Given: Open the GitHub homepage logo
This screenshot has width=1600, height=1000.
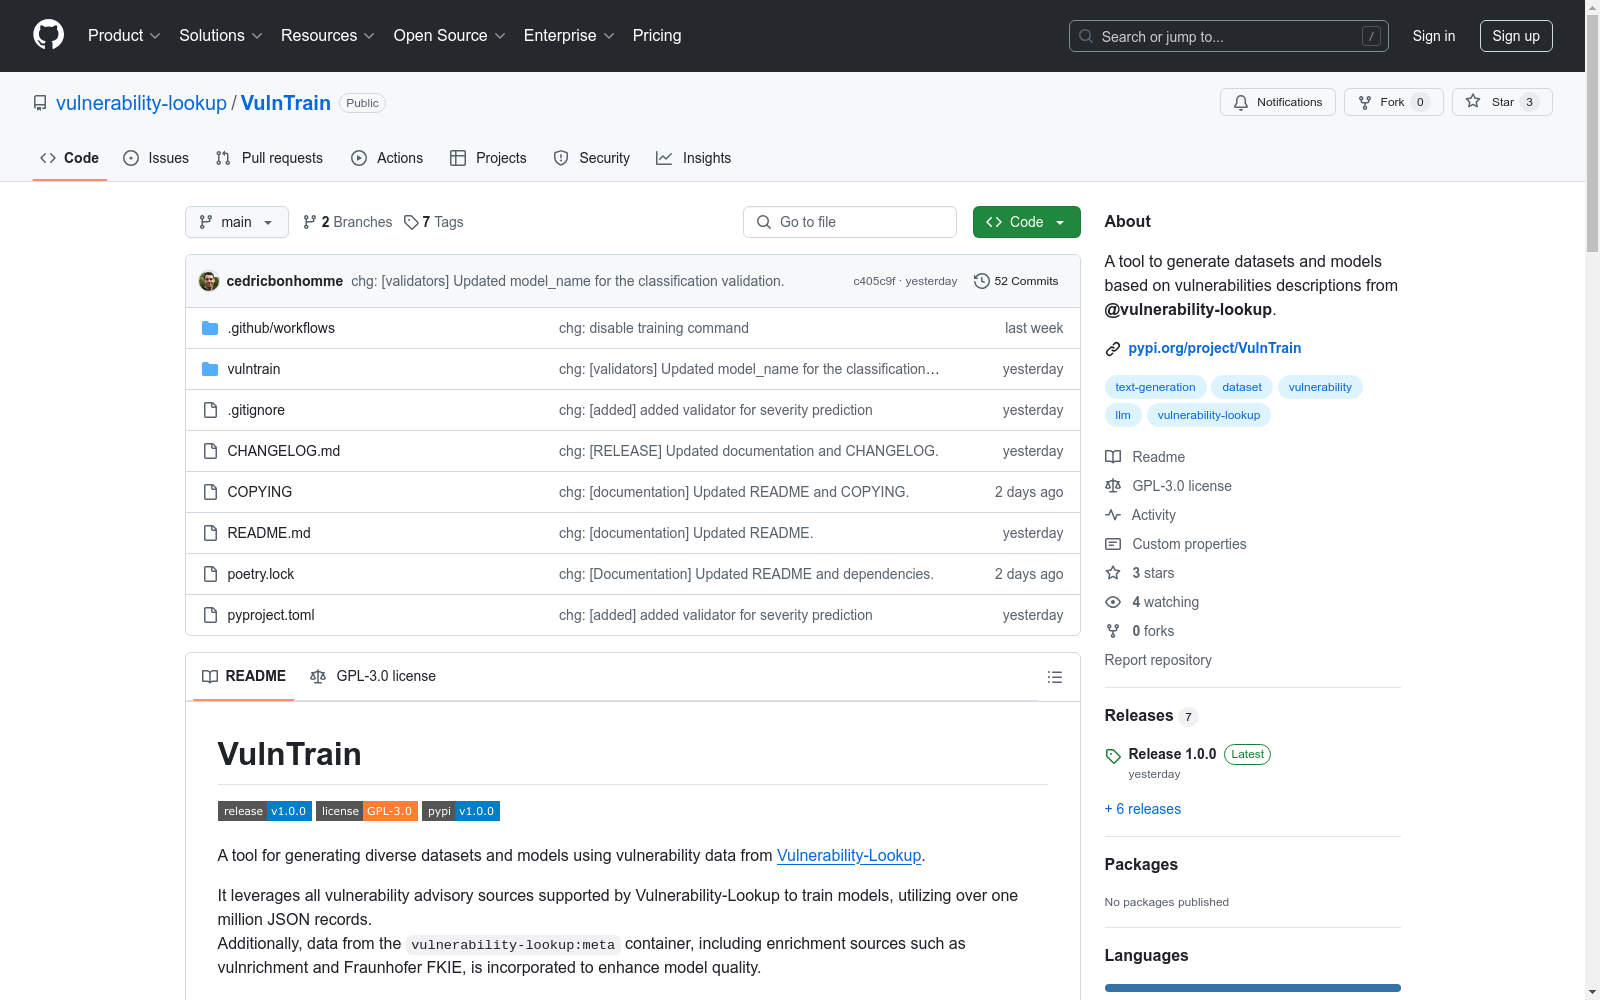Looking at the screenshot, I should pyautogui.click(x=48, y=35).
